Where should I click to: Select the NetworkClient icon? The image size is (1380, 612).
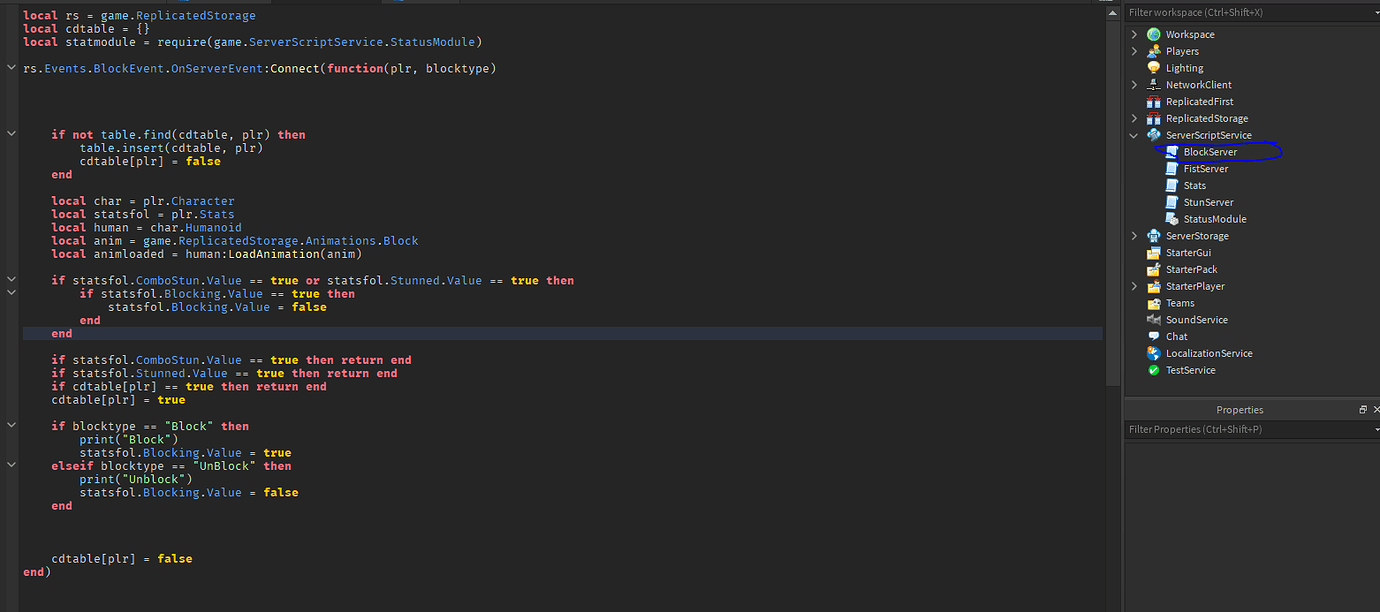tap(1152, 84)
